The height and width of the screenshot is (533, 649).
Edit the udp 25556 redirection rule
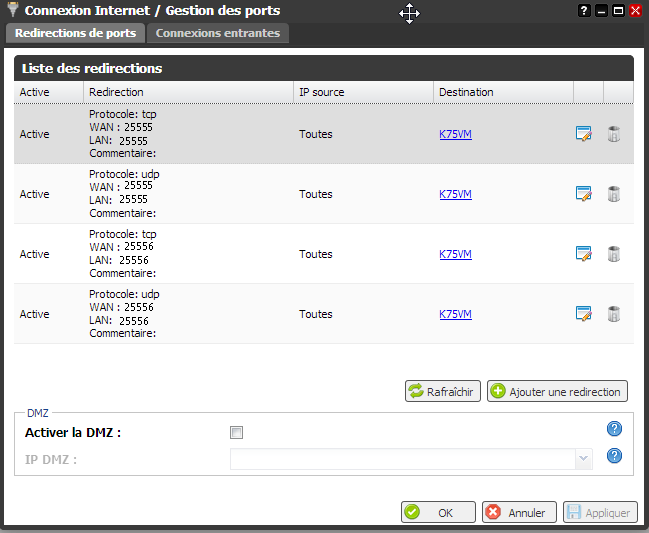[x=584, y=314]
